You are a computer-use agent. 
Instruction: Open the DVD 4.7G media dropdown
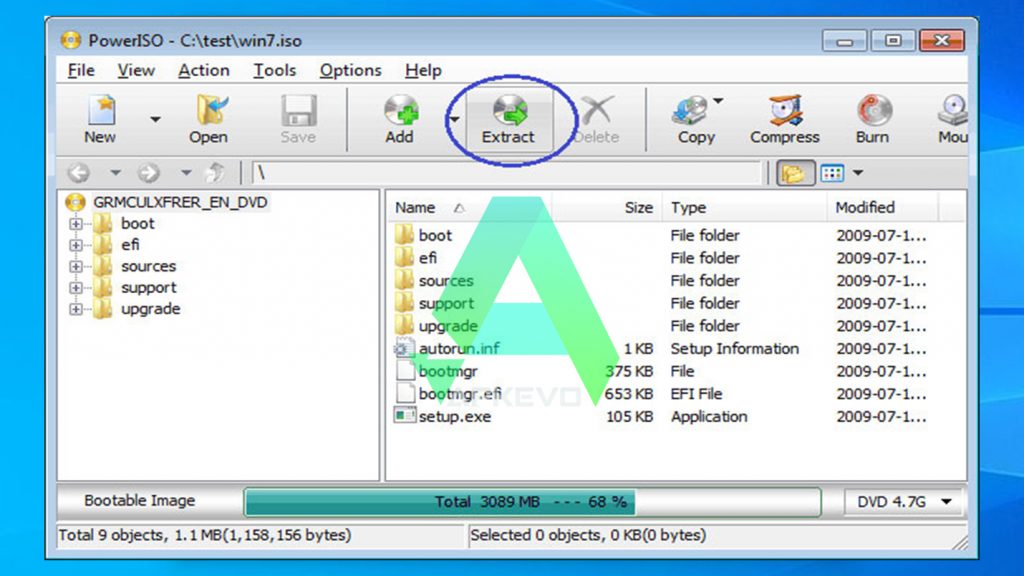click(x=904, y=502)
